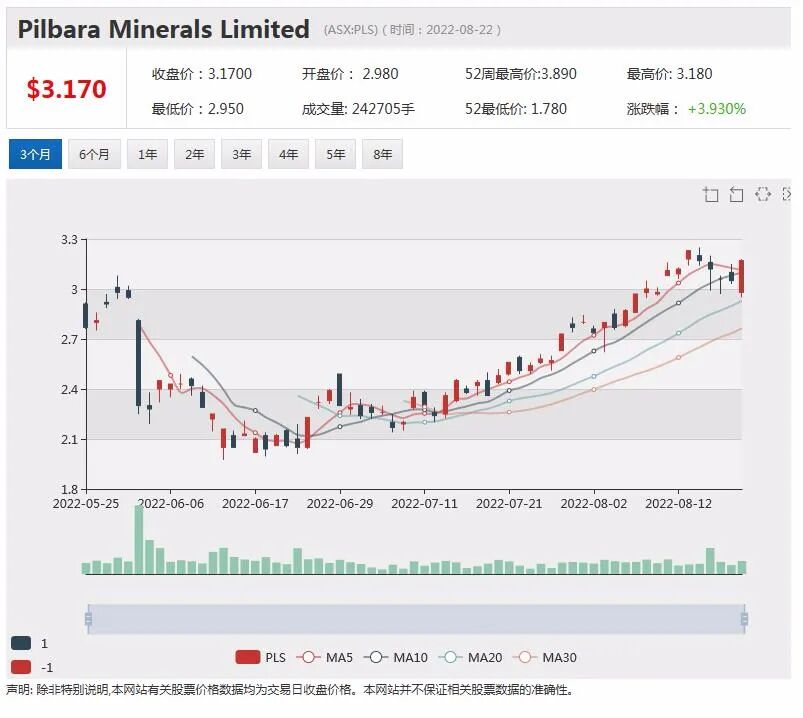Click the zoom reset back icon
This screenshot has width=803, height=718.
(736, 195)
